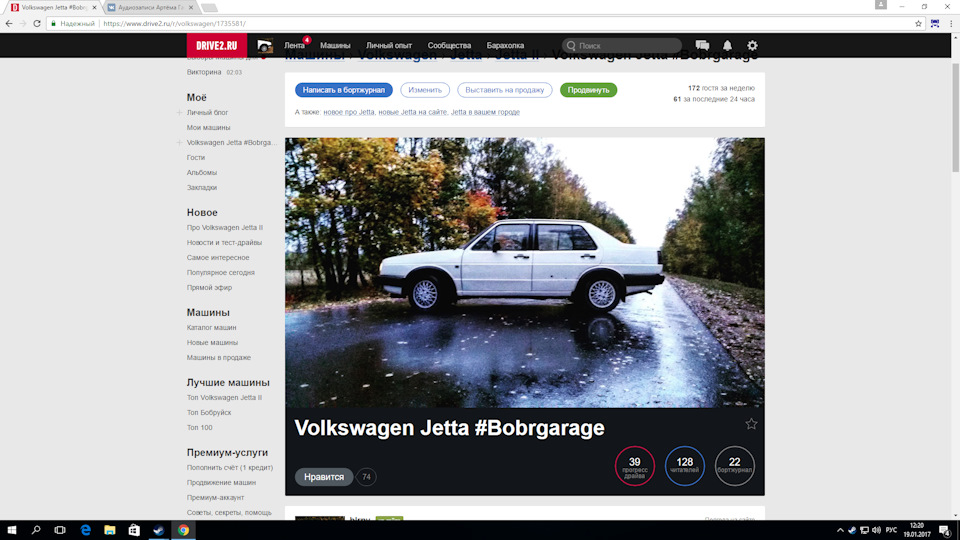
Task: Open Барахолка menu item
Action: pos(505,45)
